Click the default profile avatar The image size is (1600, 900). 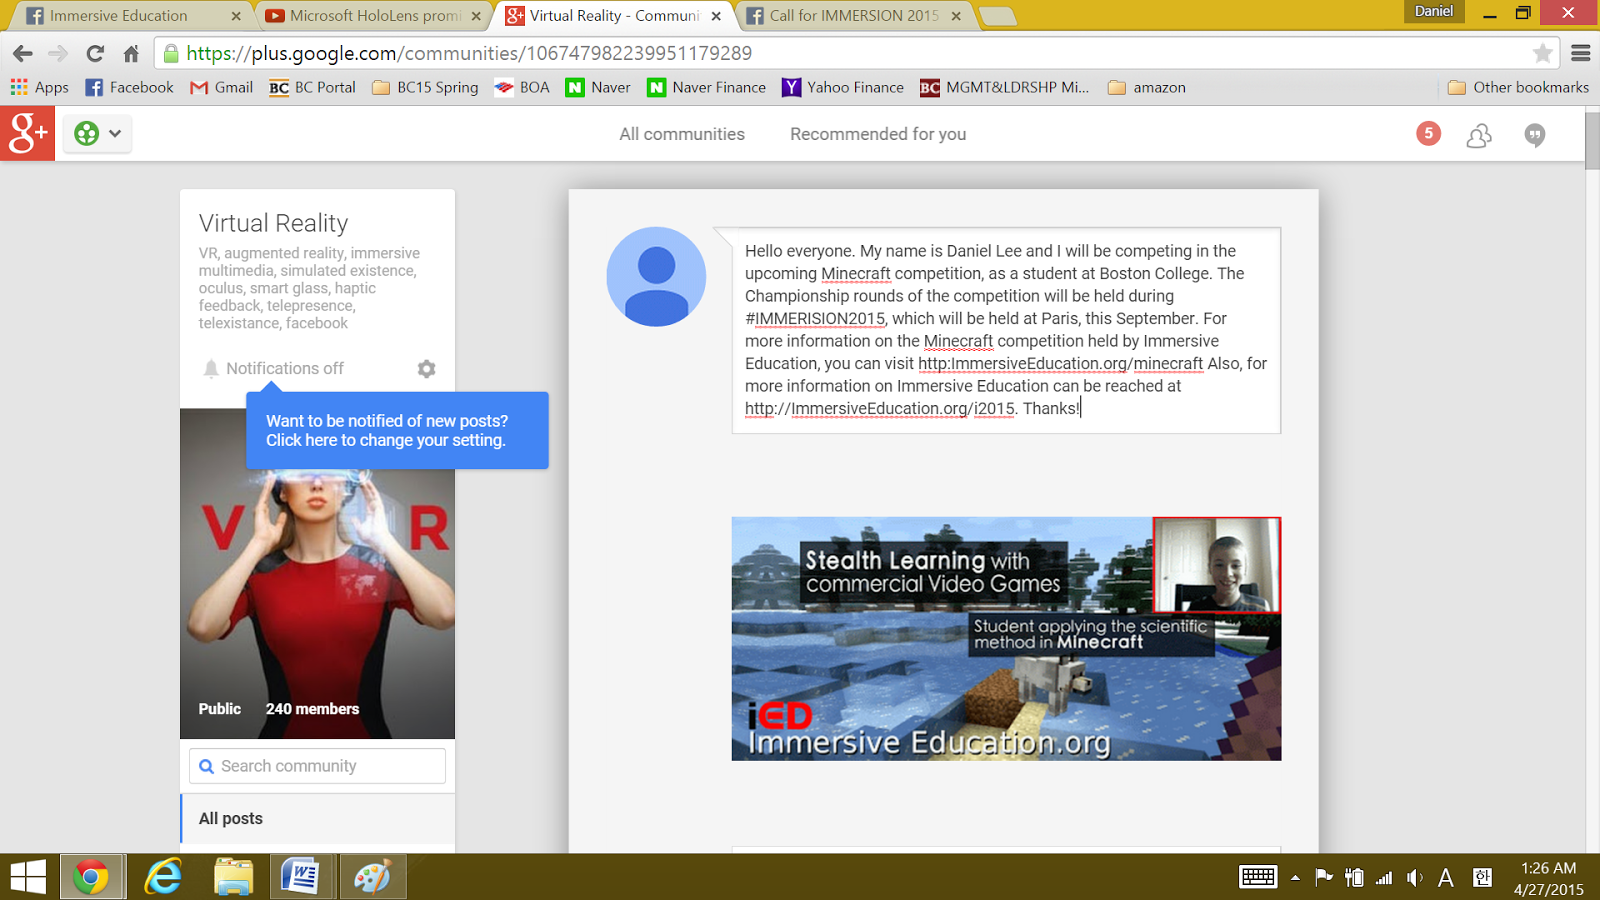pos(656,277)
